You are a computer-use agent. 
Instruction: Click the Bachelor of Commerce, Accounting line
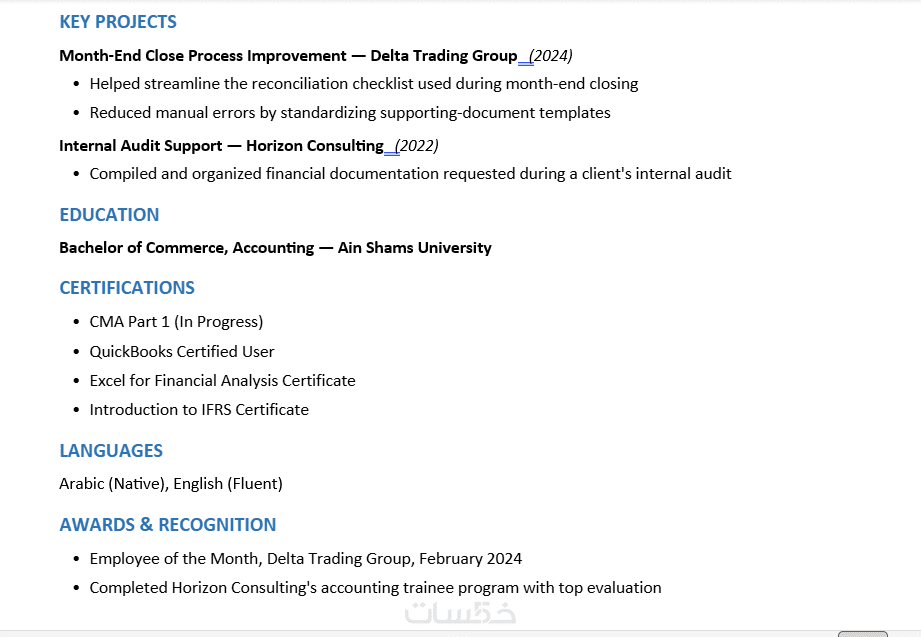pyautogui.click(x=275, y=248)
